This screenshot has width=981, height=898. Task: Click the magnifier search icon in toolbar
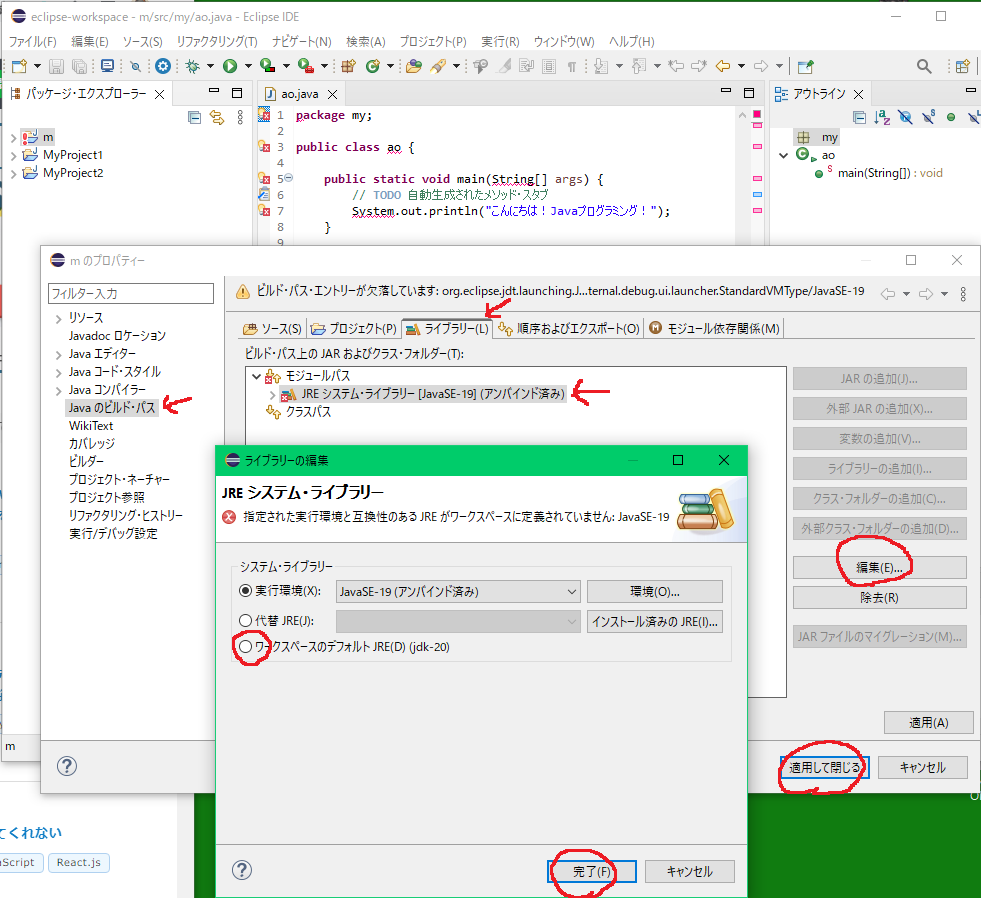coord(923,66)
